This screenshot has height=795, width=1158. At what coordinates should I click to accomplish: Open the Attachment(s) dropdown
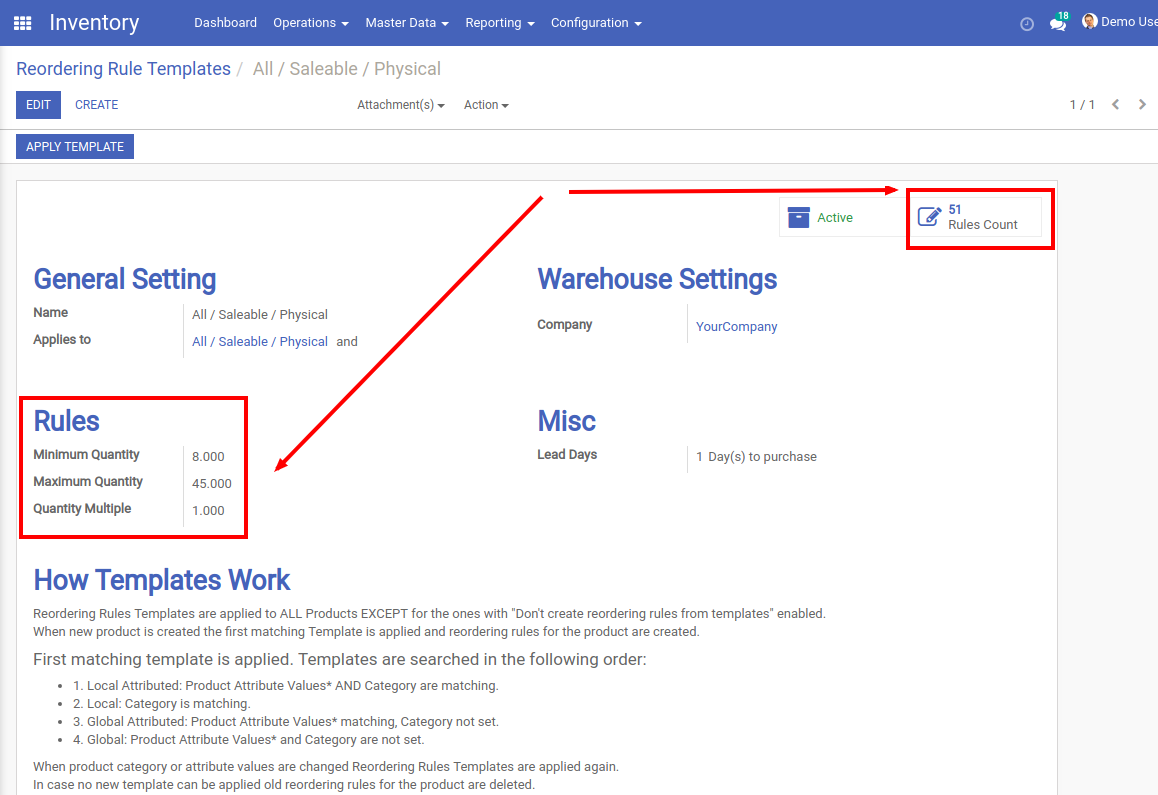pos(400,105)
